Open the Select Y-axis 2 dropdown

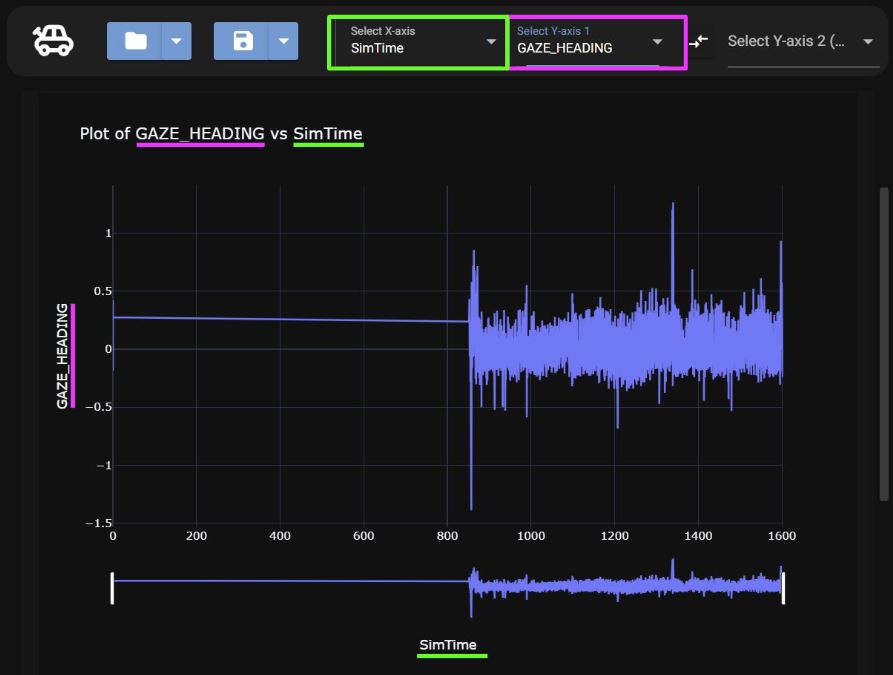[x=803, y=42]
